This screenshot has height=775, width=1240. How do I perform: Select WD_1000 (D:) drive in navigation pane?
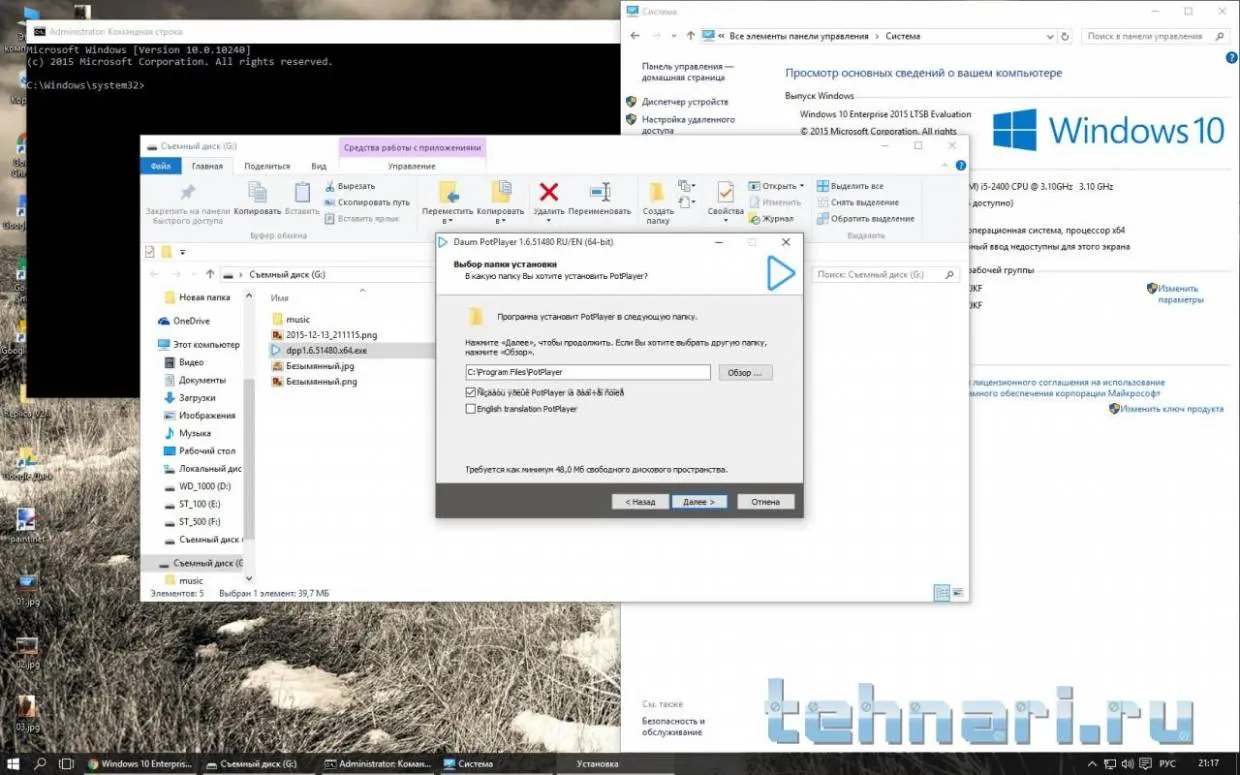coord(197,486)
